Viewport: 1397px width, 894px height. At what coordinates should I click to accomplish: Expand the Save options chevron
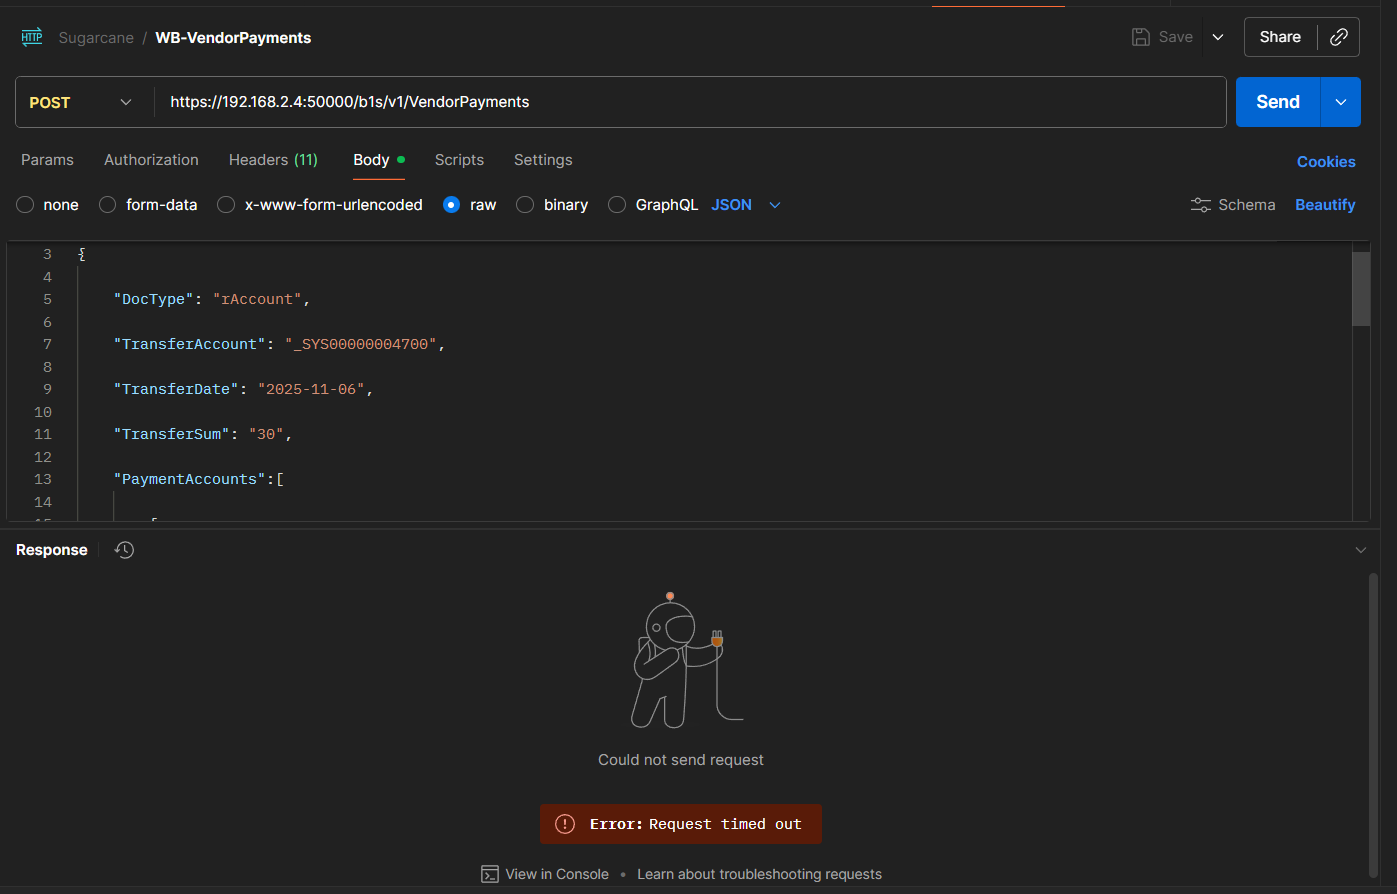click(x=1218, y=37)
